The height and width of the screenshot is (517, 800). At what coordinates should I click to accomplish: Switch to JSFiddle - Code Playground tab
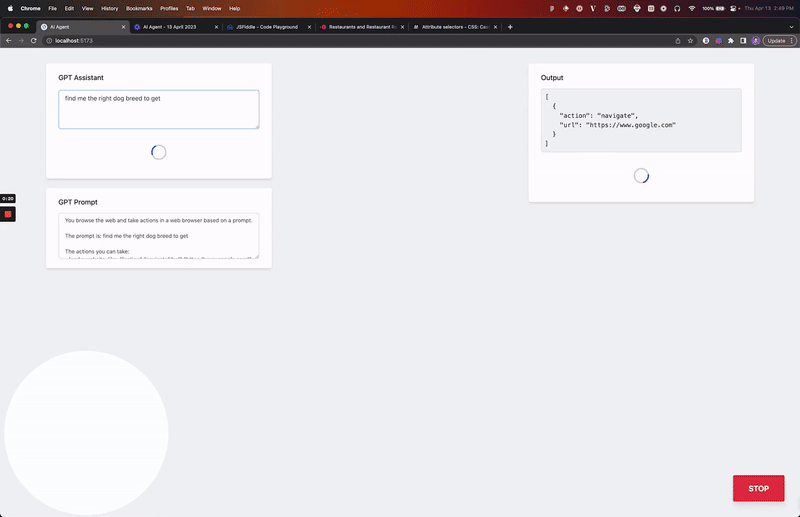(269, 27)
